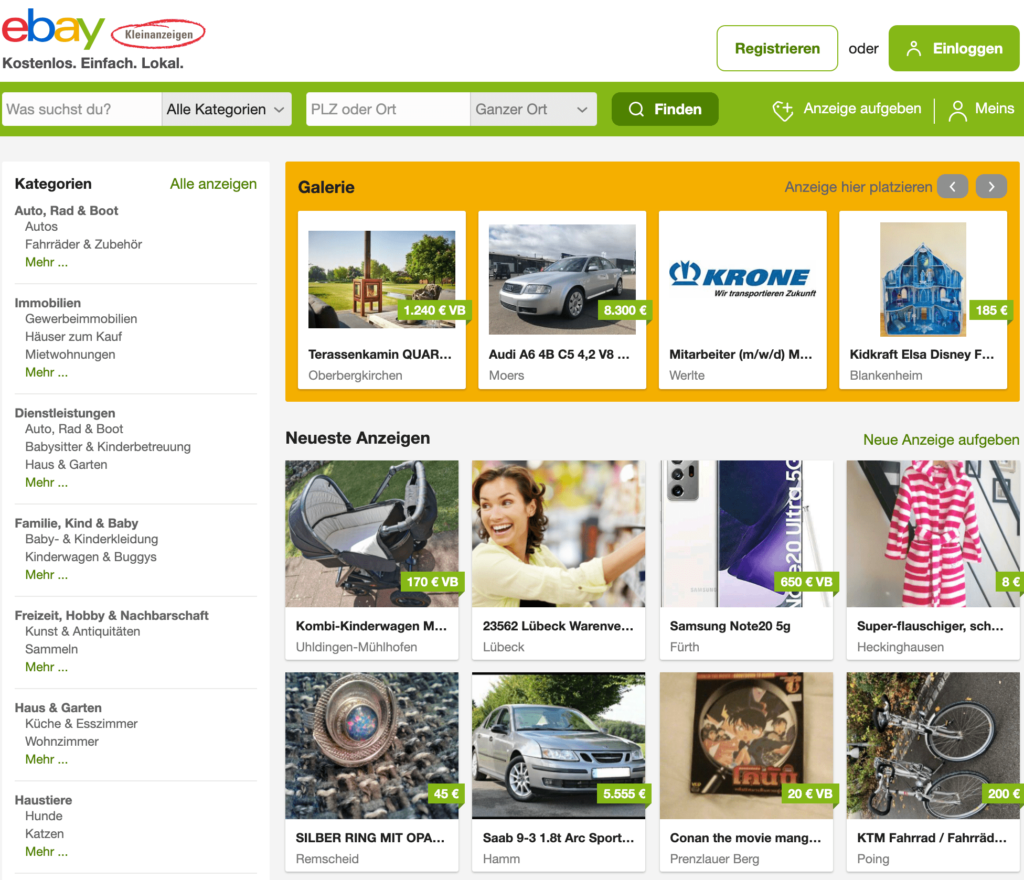Open the Dienstleistungen category heading

click(65, 413)
